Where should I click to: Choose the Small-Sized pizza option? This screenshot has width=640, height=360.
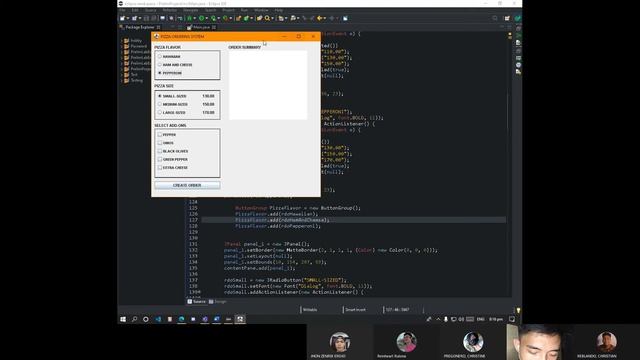[160, 96]
